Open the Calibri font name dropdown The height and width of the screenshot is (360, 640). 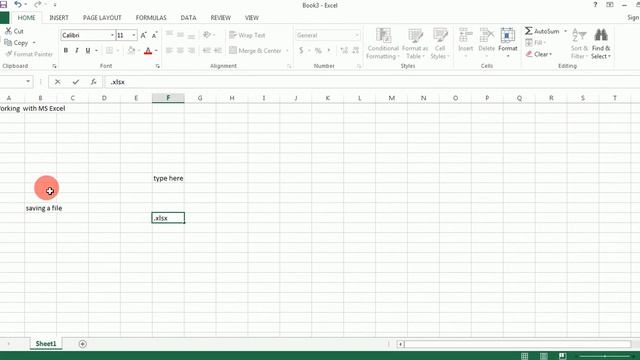pos(112,36)
